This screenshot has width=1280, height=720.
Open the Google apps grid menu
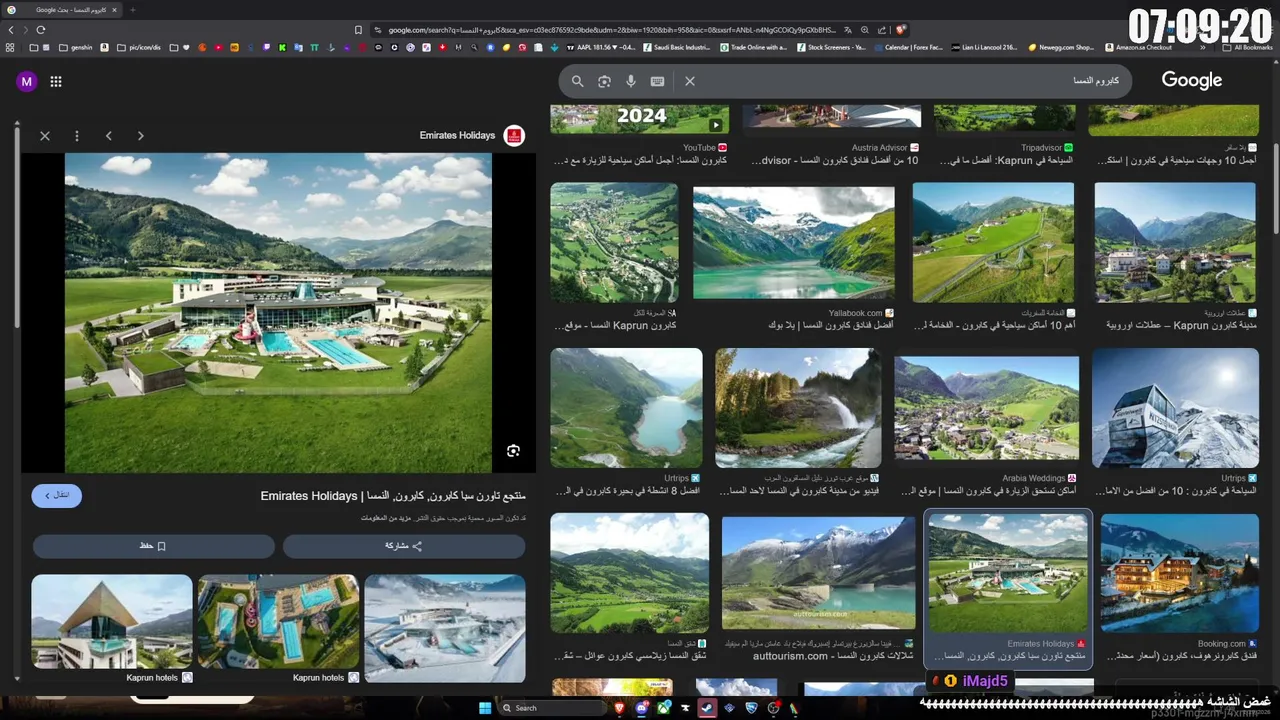[56, 82]
